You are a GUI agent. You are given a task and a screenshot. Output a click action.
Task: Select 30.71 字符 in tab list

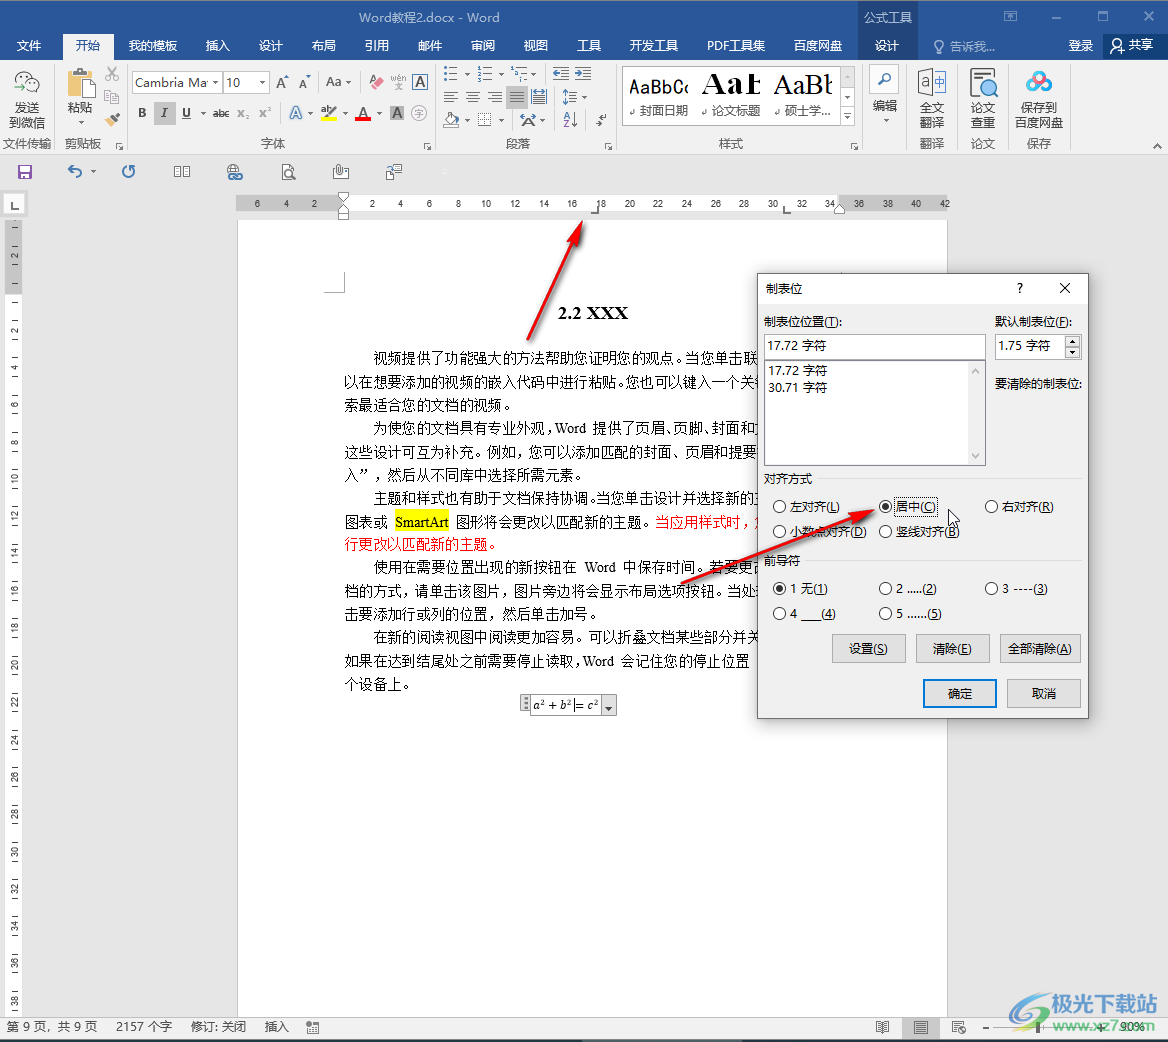click(798, 387)
